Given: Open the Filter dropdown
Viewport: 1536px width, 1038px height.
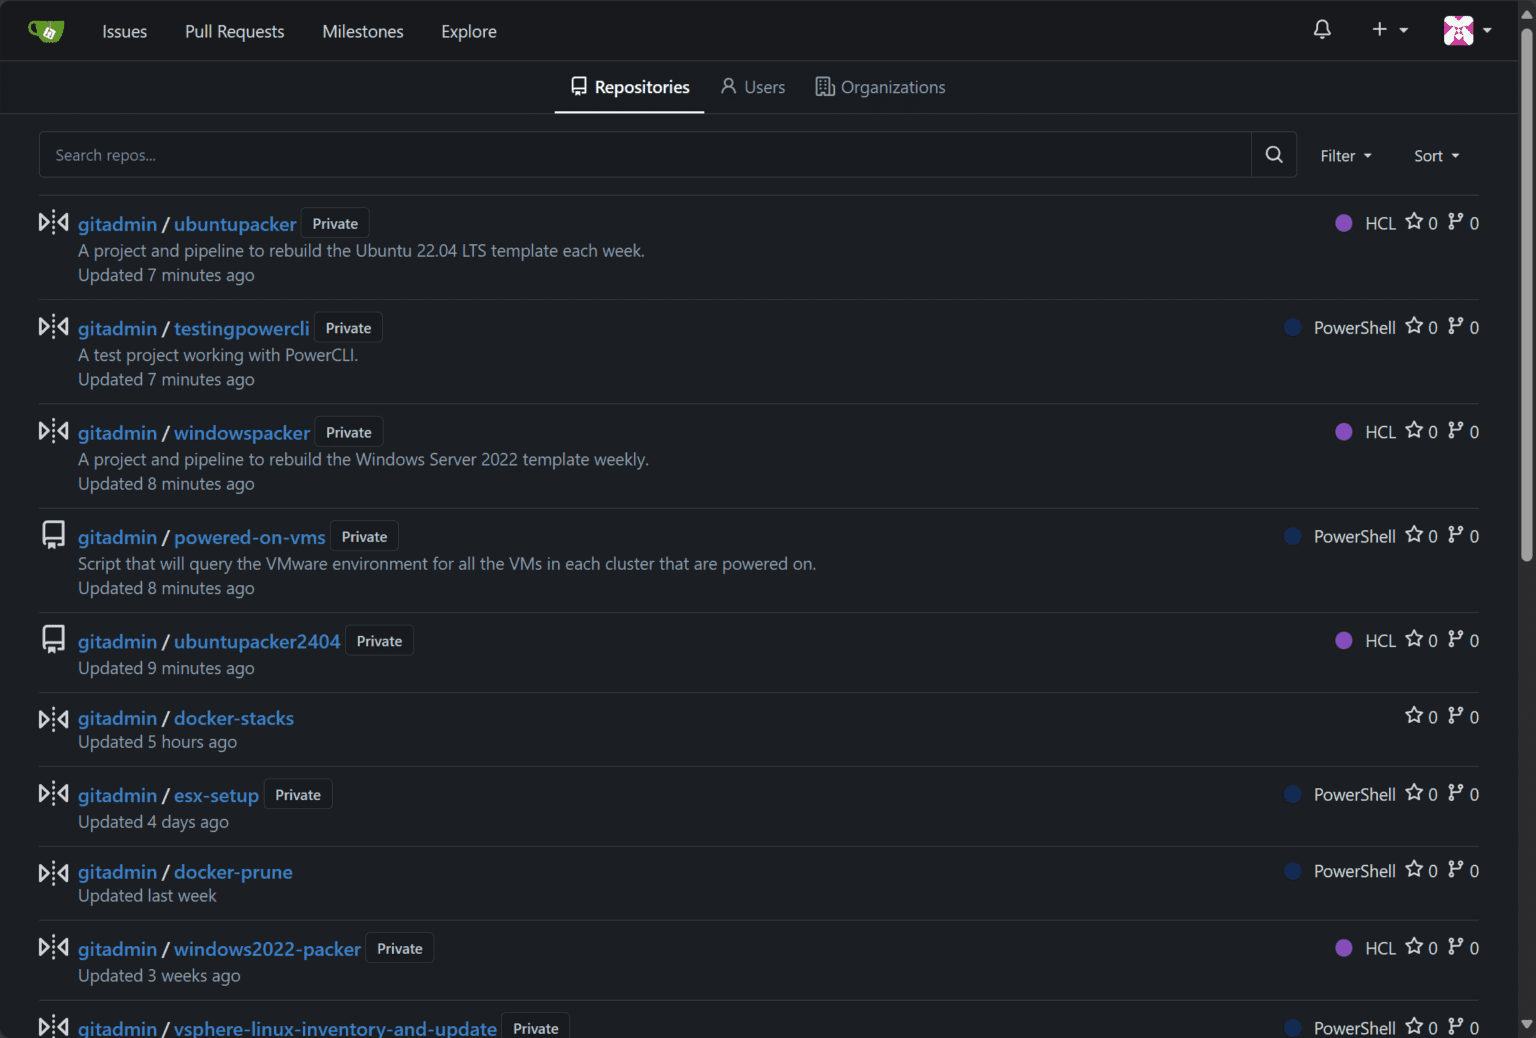Looking at the screenshot, I should (1345, 155).
